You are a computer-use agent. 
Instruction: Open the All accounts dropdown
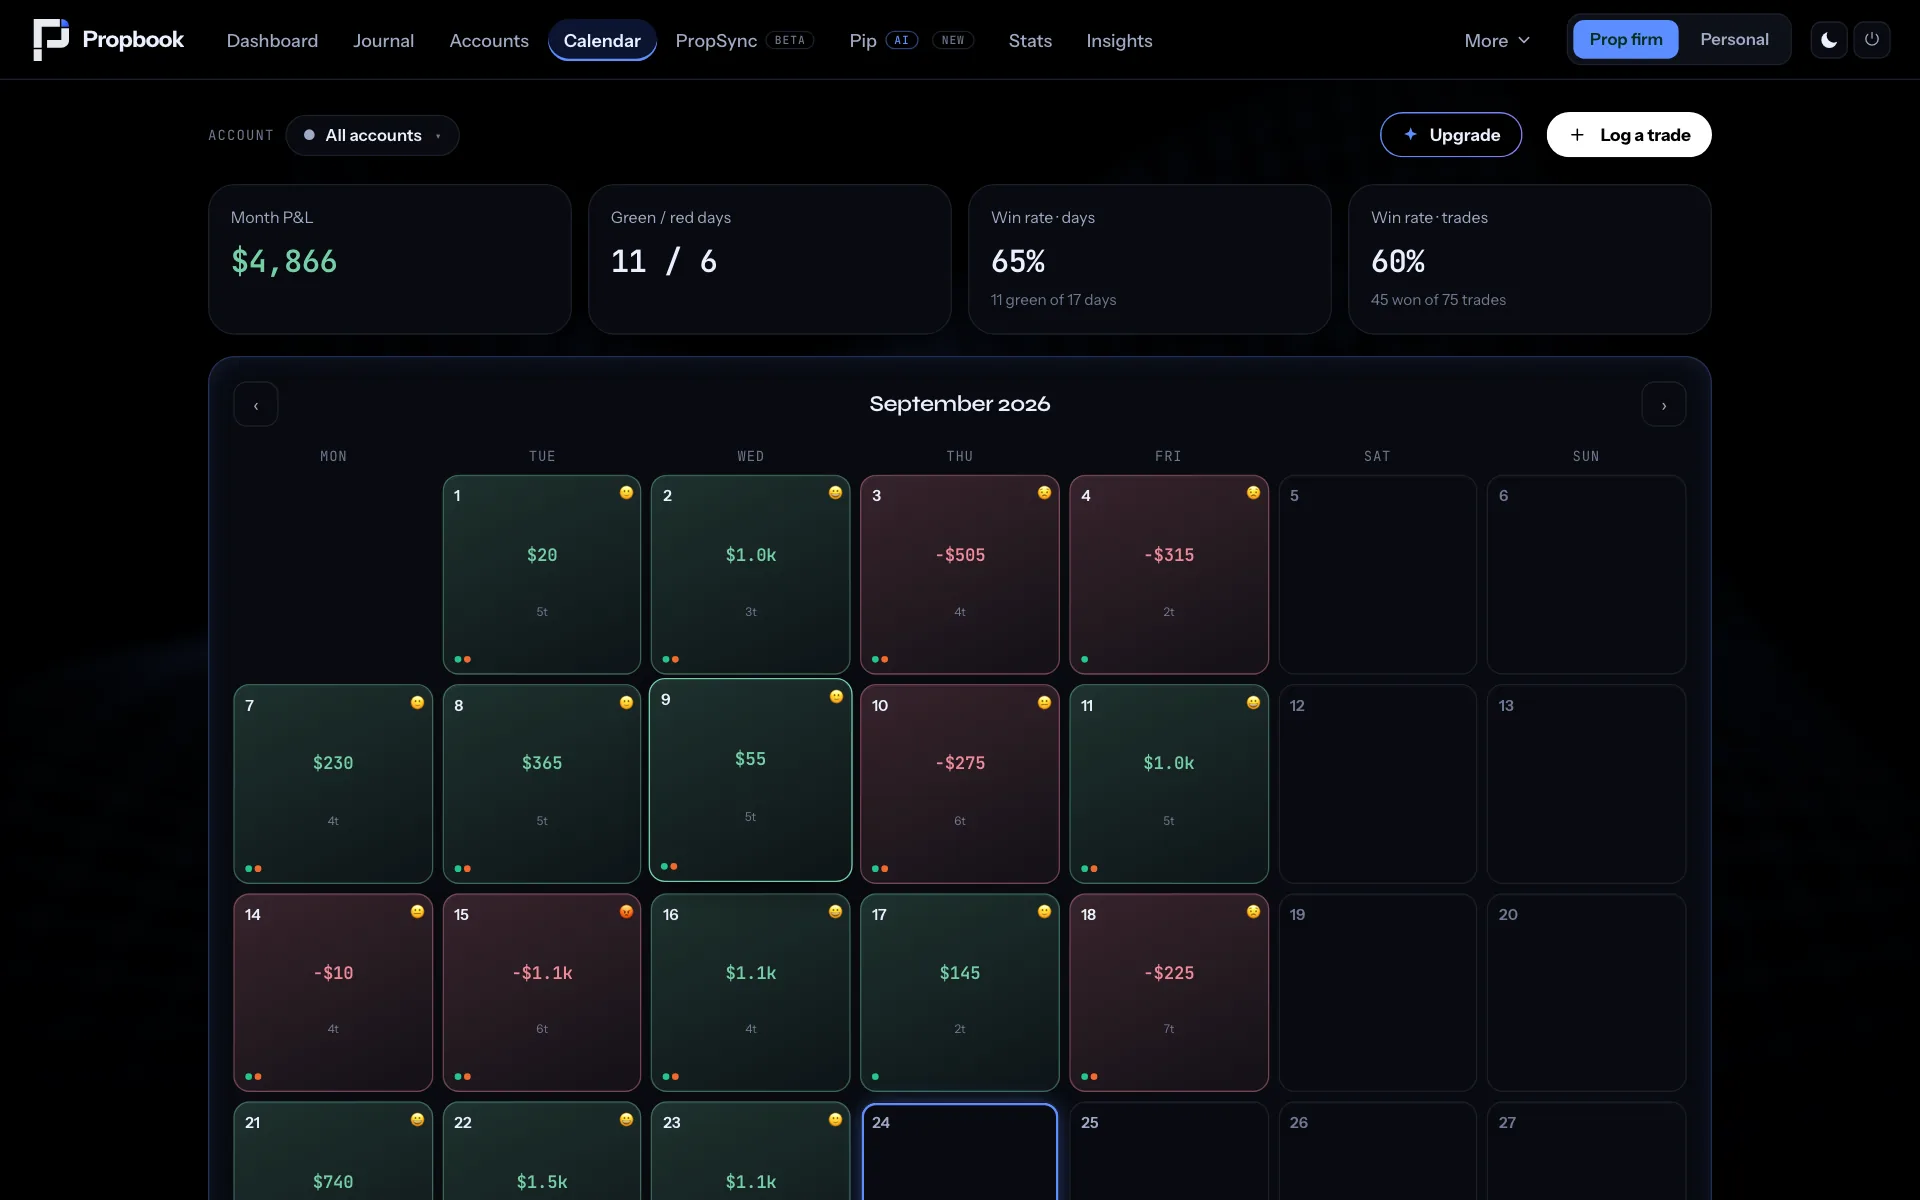[372, 135]
